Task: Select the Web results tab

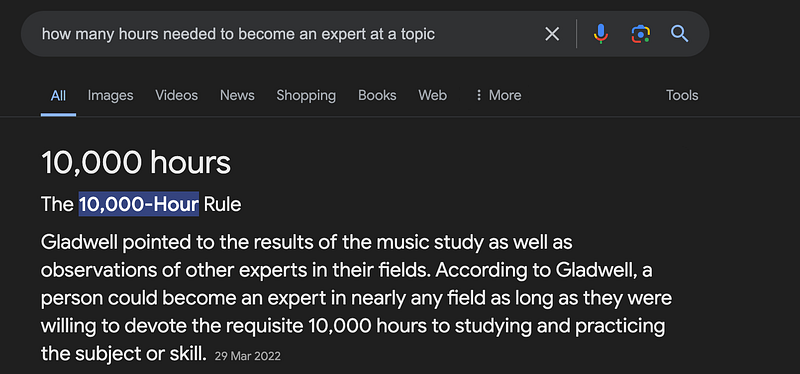Action: click(x=433, y=95)
